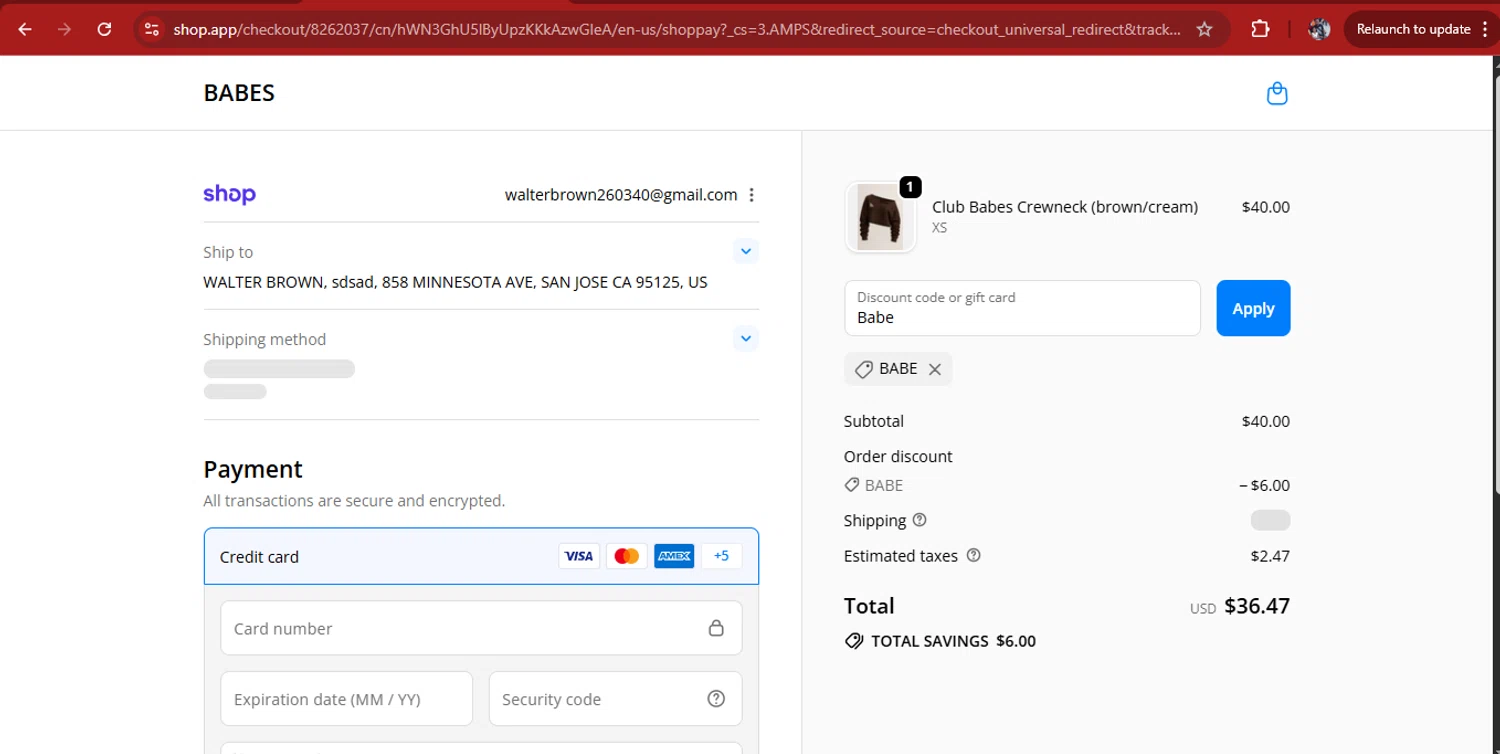Click the browser forward arrow
The height and width of the screenshot is (754, 1500).
pos(64,29)
